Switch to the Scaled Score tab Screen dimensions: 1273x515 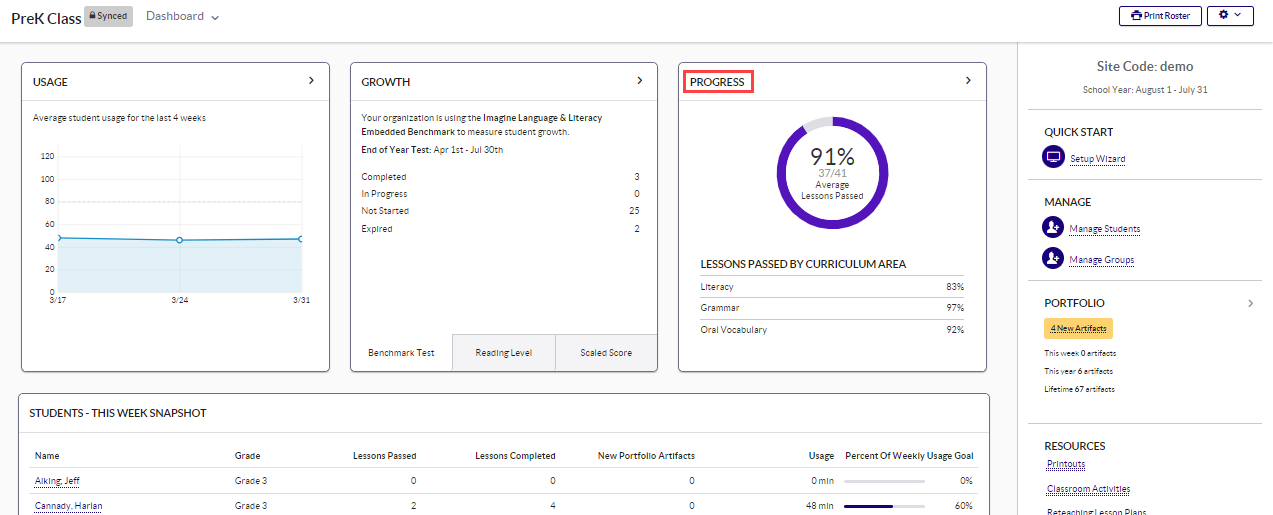[x=606, y=353]
